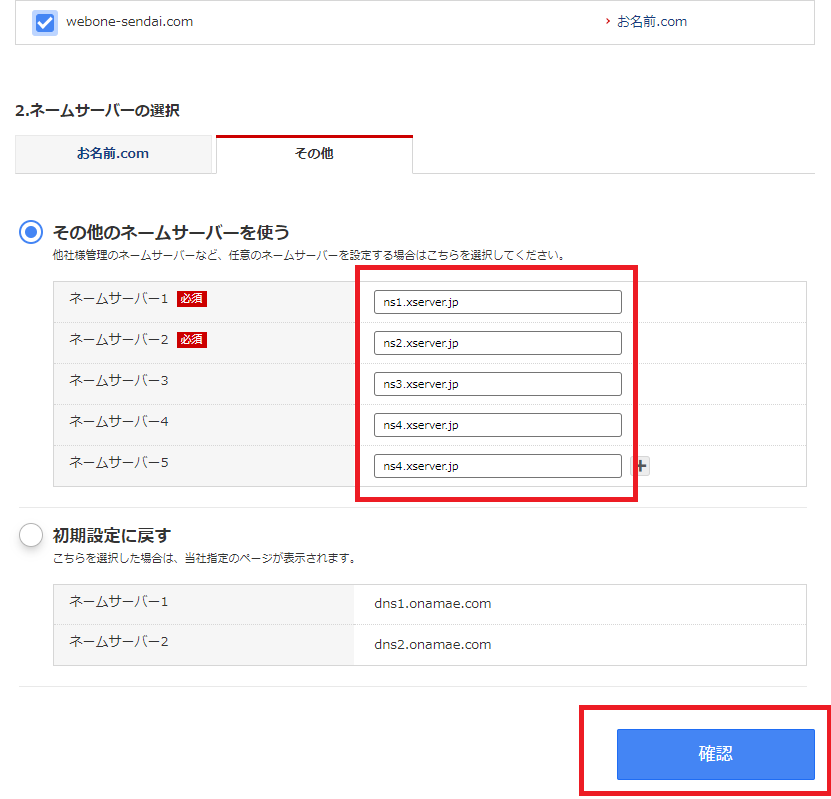Click the ネームサーバー4 input field
The height and width of the screenshot is (799, 831).
pos(497,425)
